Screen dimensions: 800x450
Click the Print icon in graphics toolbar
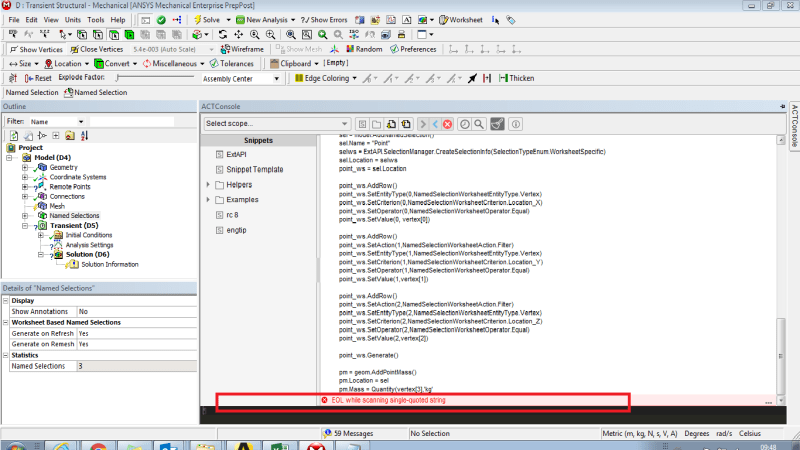402,35
